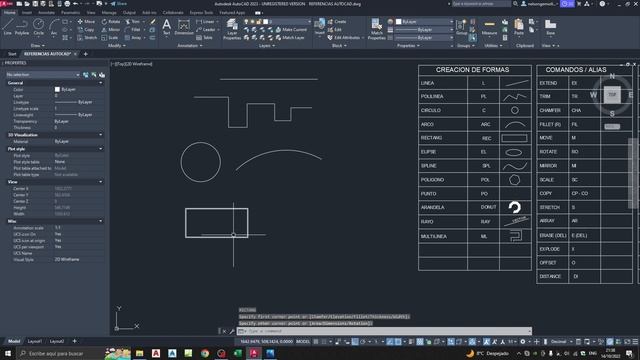
Task: Choose the Move command in Modify
Action: pos(86,21)
